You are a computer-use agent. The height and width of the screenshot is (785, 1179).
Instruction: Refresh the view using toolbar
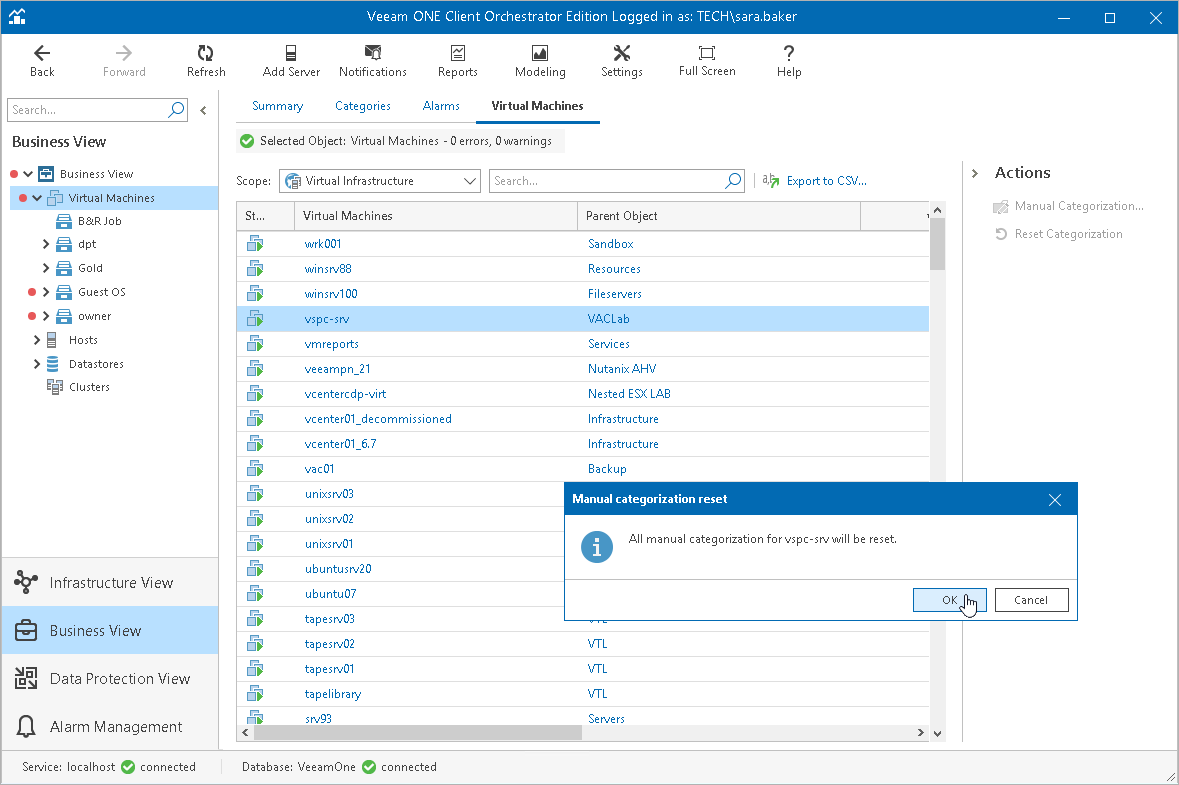[206, 61]
